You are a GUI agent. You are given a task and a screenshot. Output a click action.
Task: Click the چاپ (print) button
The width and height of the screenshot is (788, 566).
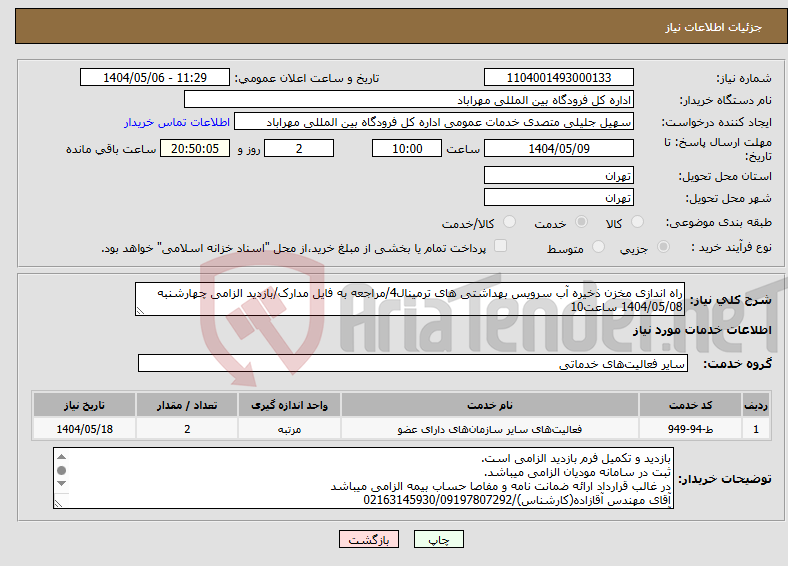(439, 539)
